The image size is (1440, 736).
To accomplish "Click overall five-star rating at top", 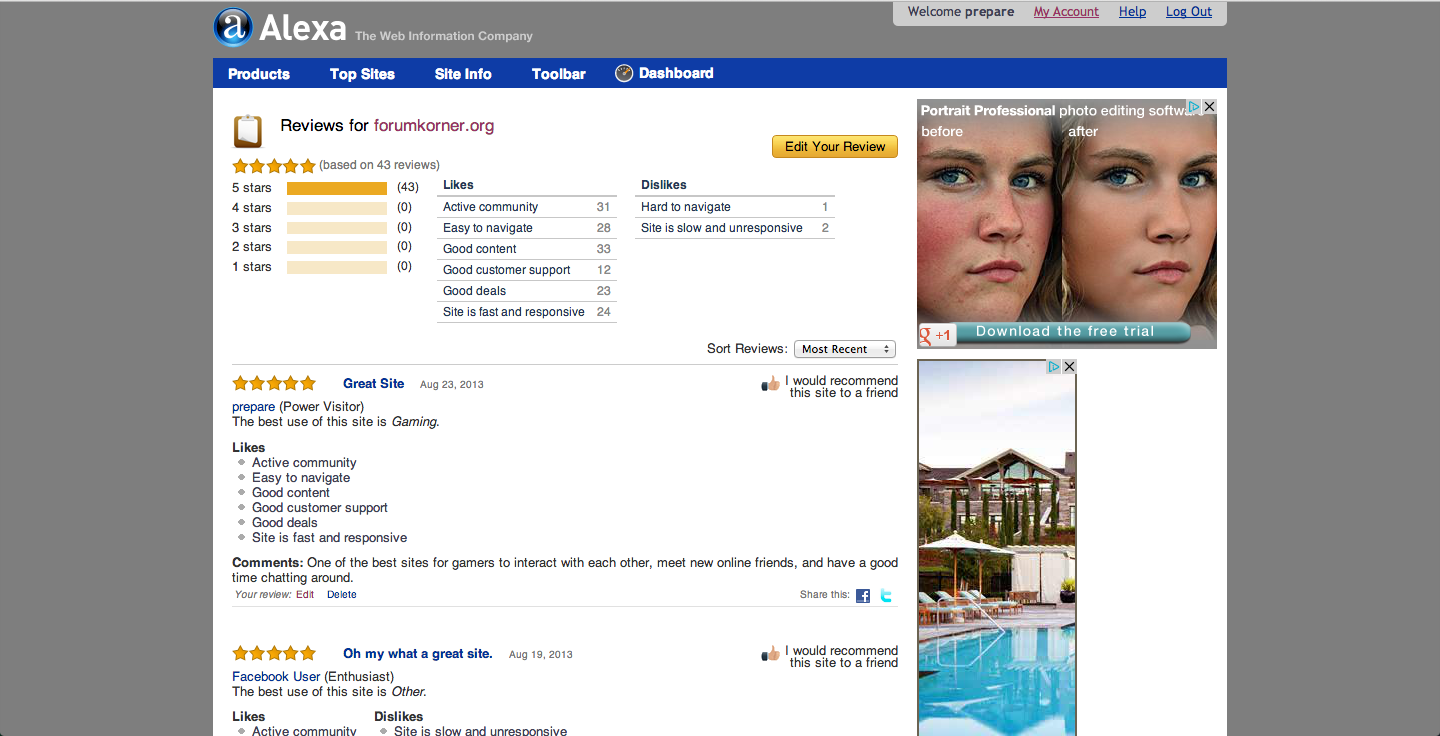I will 274,166.
